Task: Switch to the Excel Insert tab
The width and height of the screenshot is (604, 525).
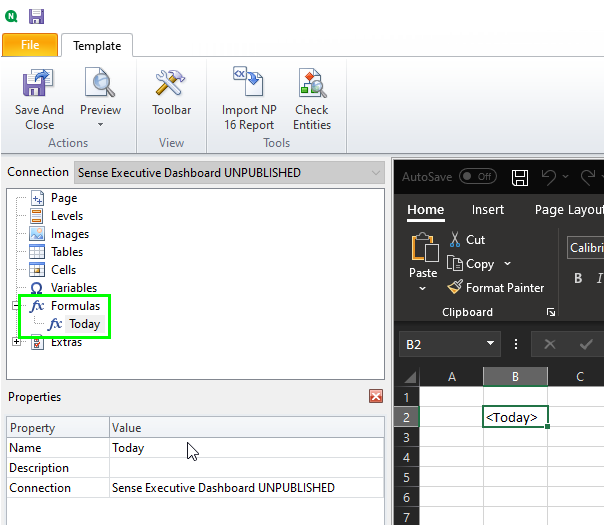Action: point(488,210)
